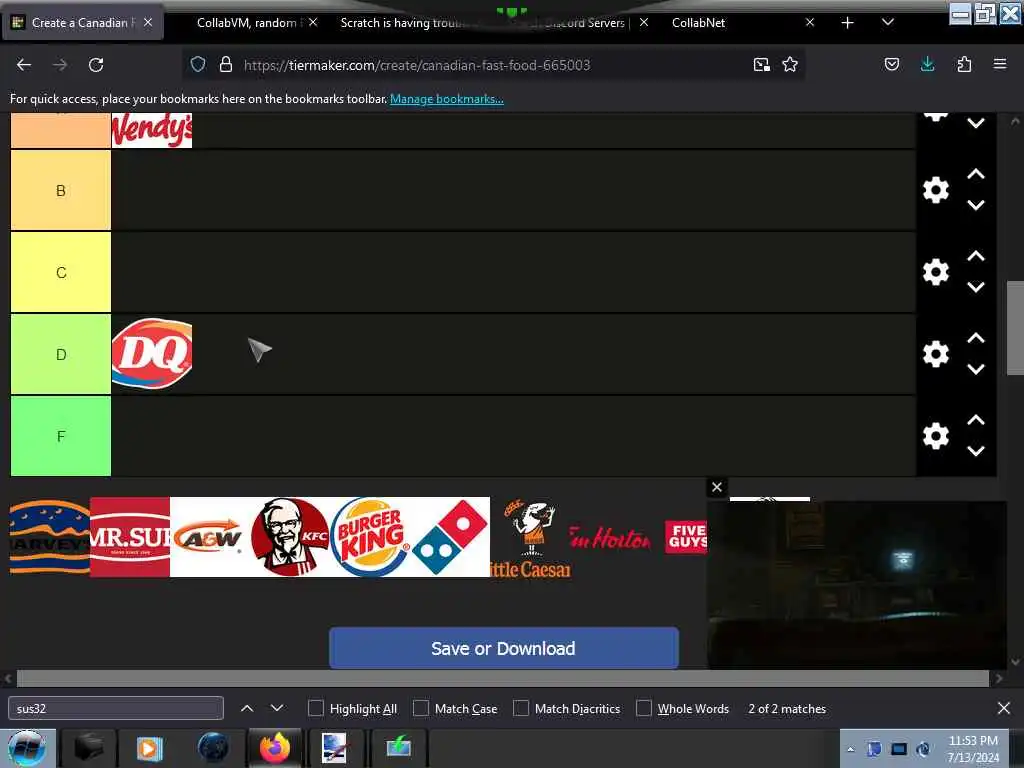Go to next find match
This screenshot has width=1024, height=768.
pyautogui.click(x=277, y=708)
